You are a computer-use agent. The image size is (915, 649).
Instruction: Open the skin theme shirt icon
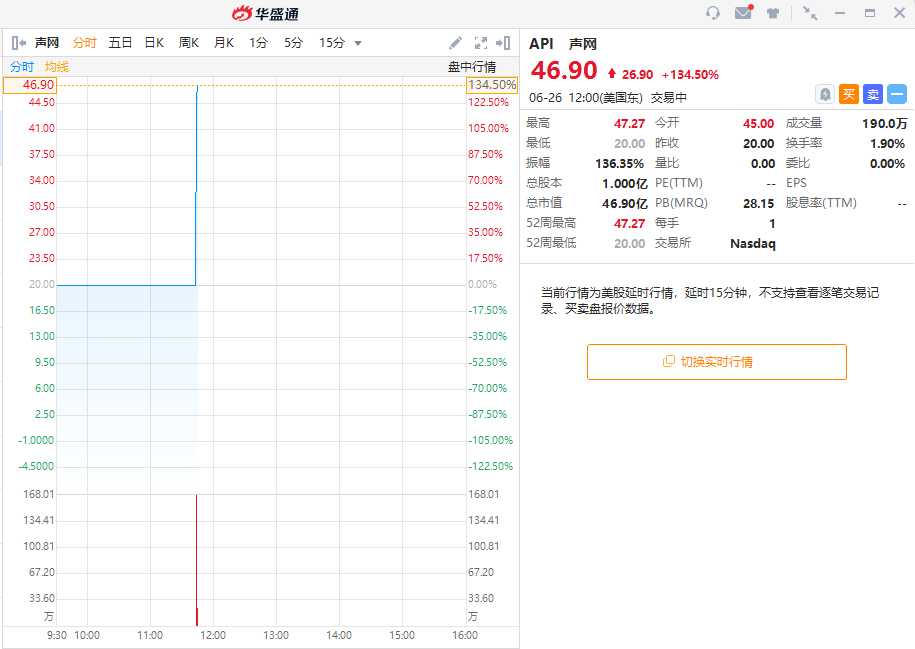tap(773, 13)
